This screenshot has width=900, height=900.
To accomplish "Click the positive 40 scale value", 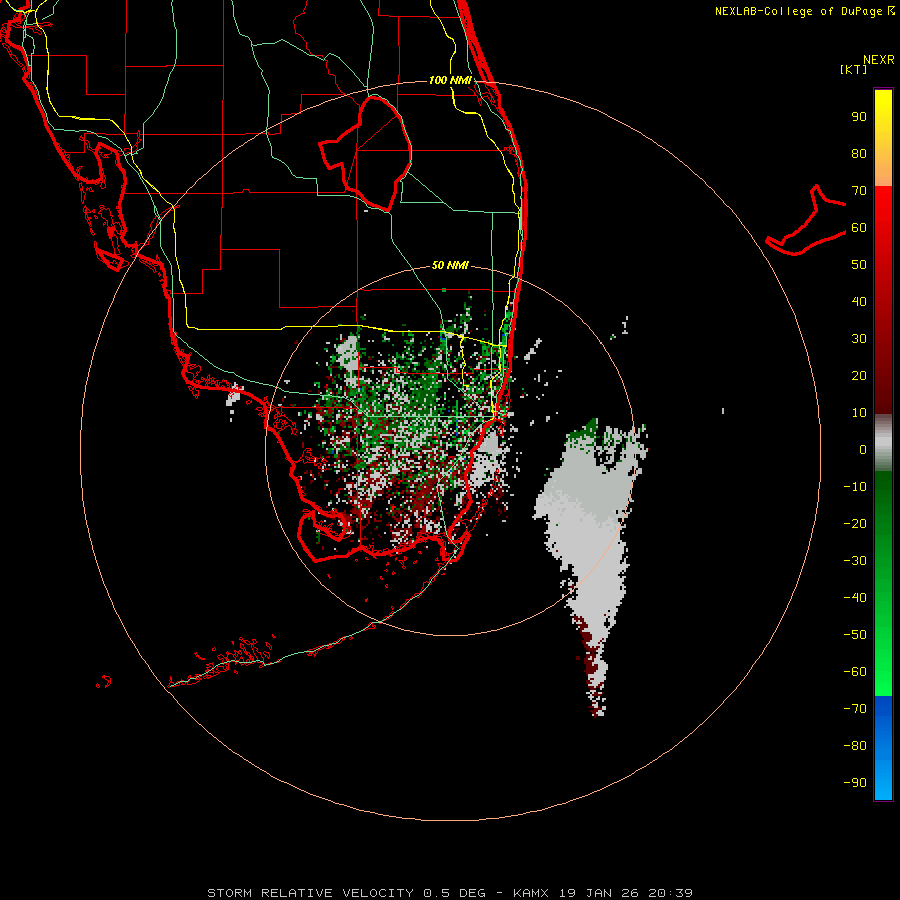I will [x=859, y=302].
